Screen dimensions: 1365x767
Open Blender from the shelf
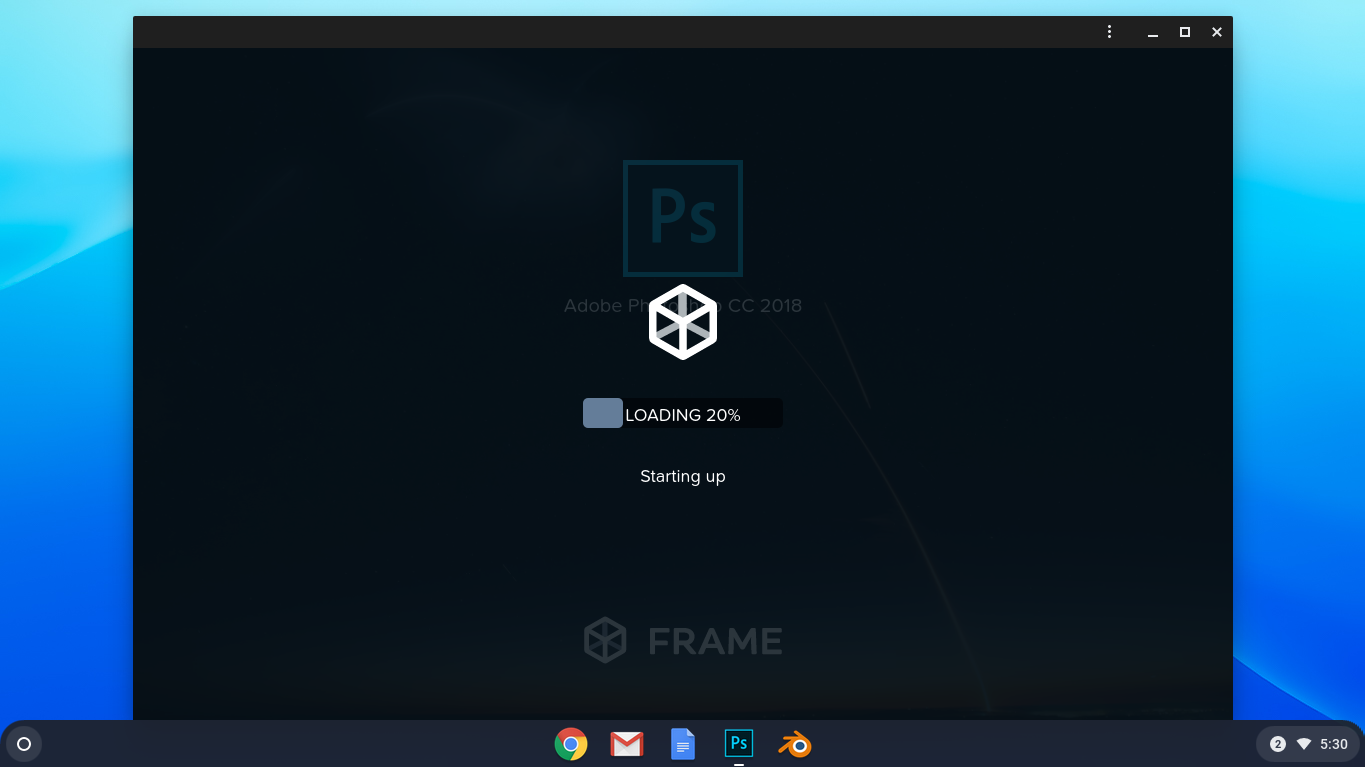pos(794,743)
